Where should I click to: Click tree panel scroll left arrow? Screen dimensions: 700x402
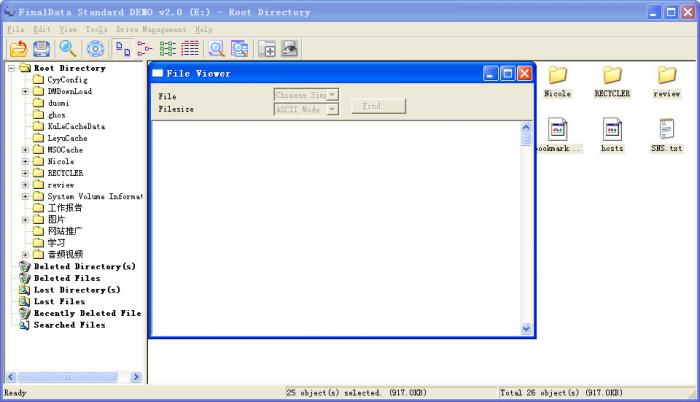12,377
